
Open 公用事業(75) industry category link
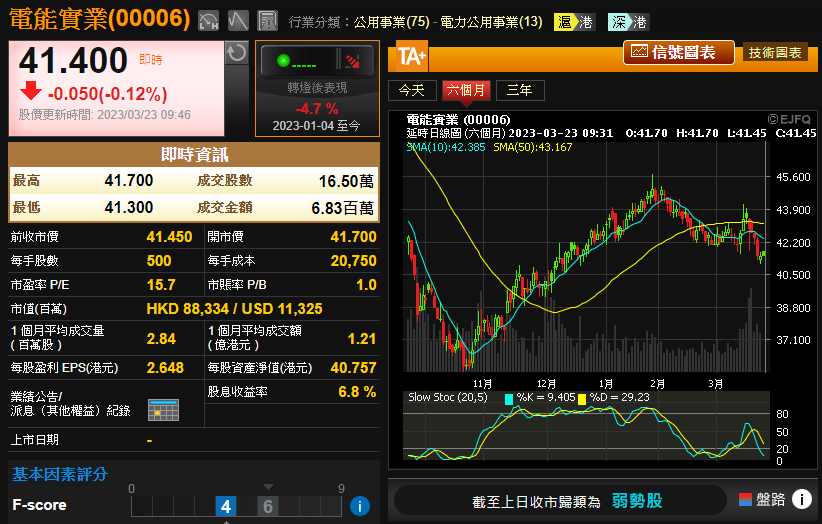392,22
